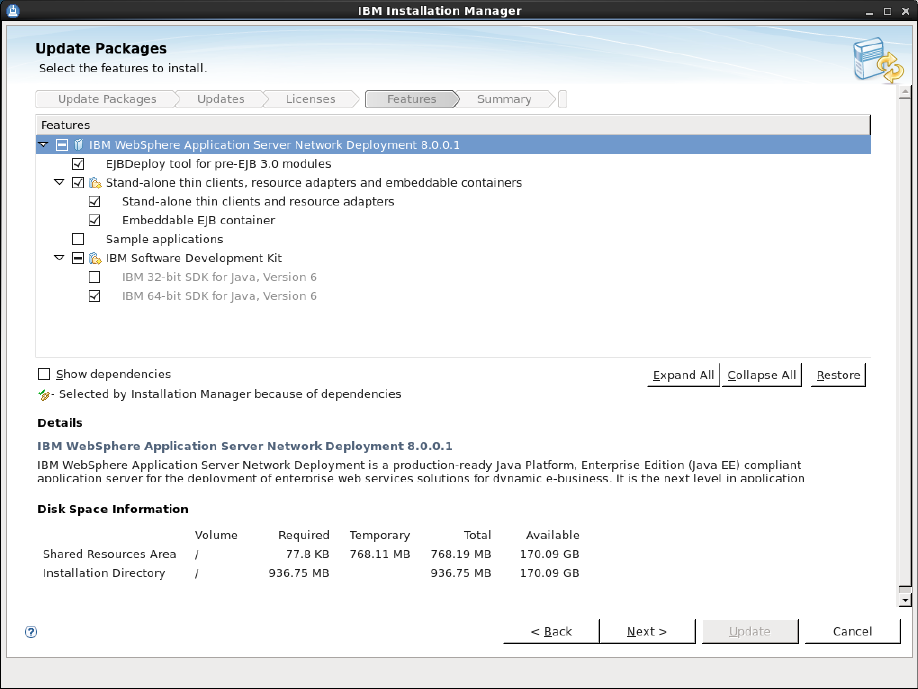Select the Features wizard step
This screenshot has width=918, height=689.
coord(412,99)
